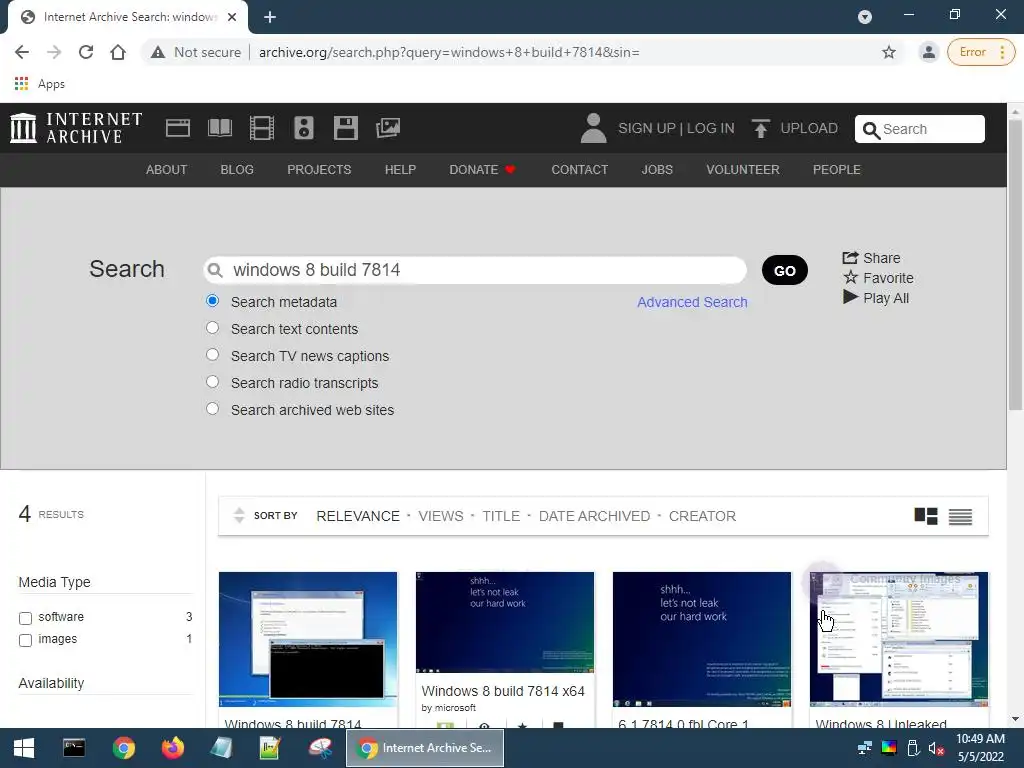Open the Chrome home page button

coord(118,52)
